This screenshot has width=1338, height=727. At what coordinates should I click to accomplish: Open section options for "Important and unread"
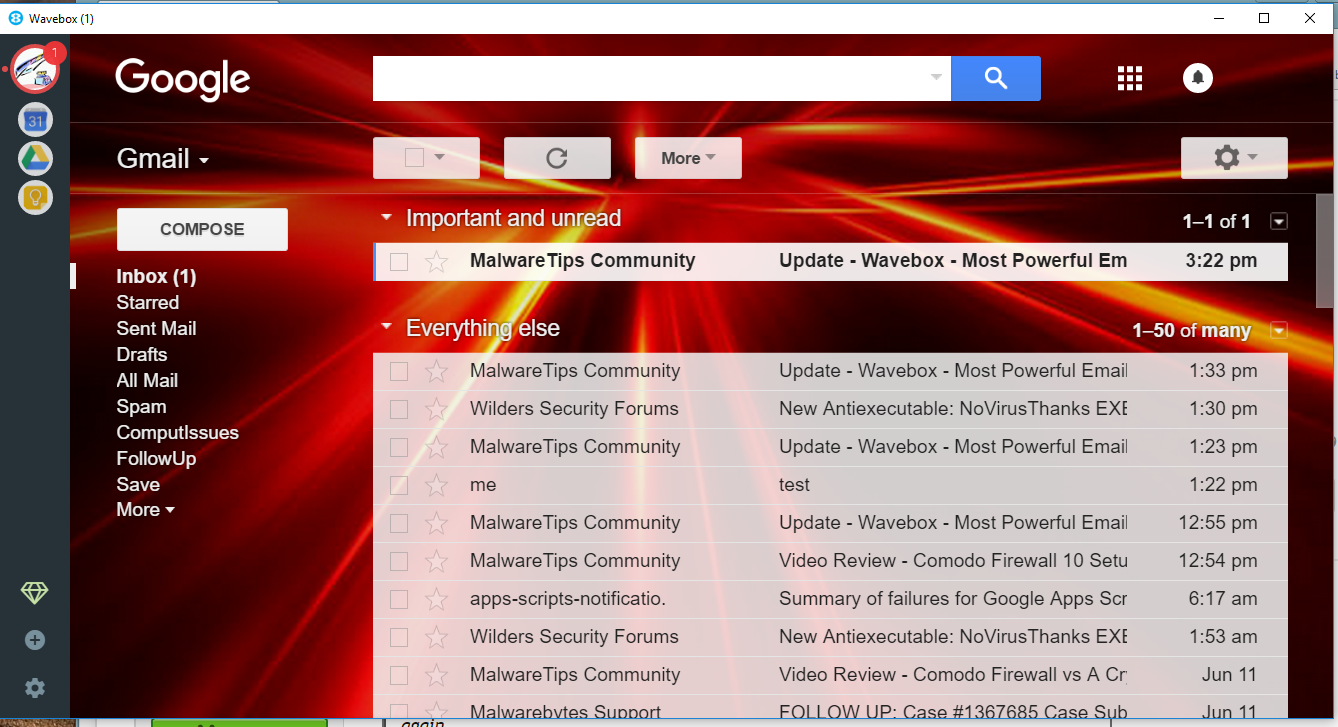pos(1278,221)
